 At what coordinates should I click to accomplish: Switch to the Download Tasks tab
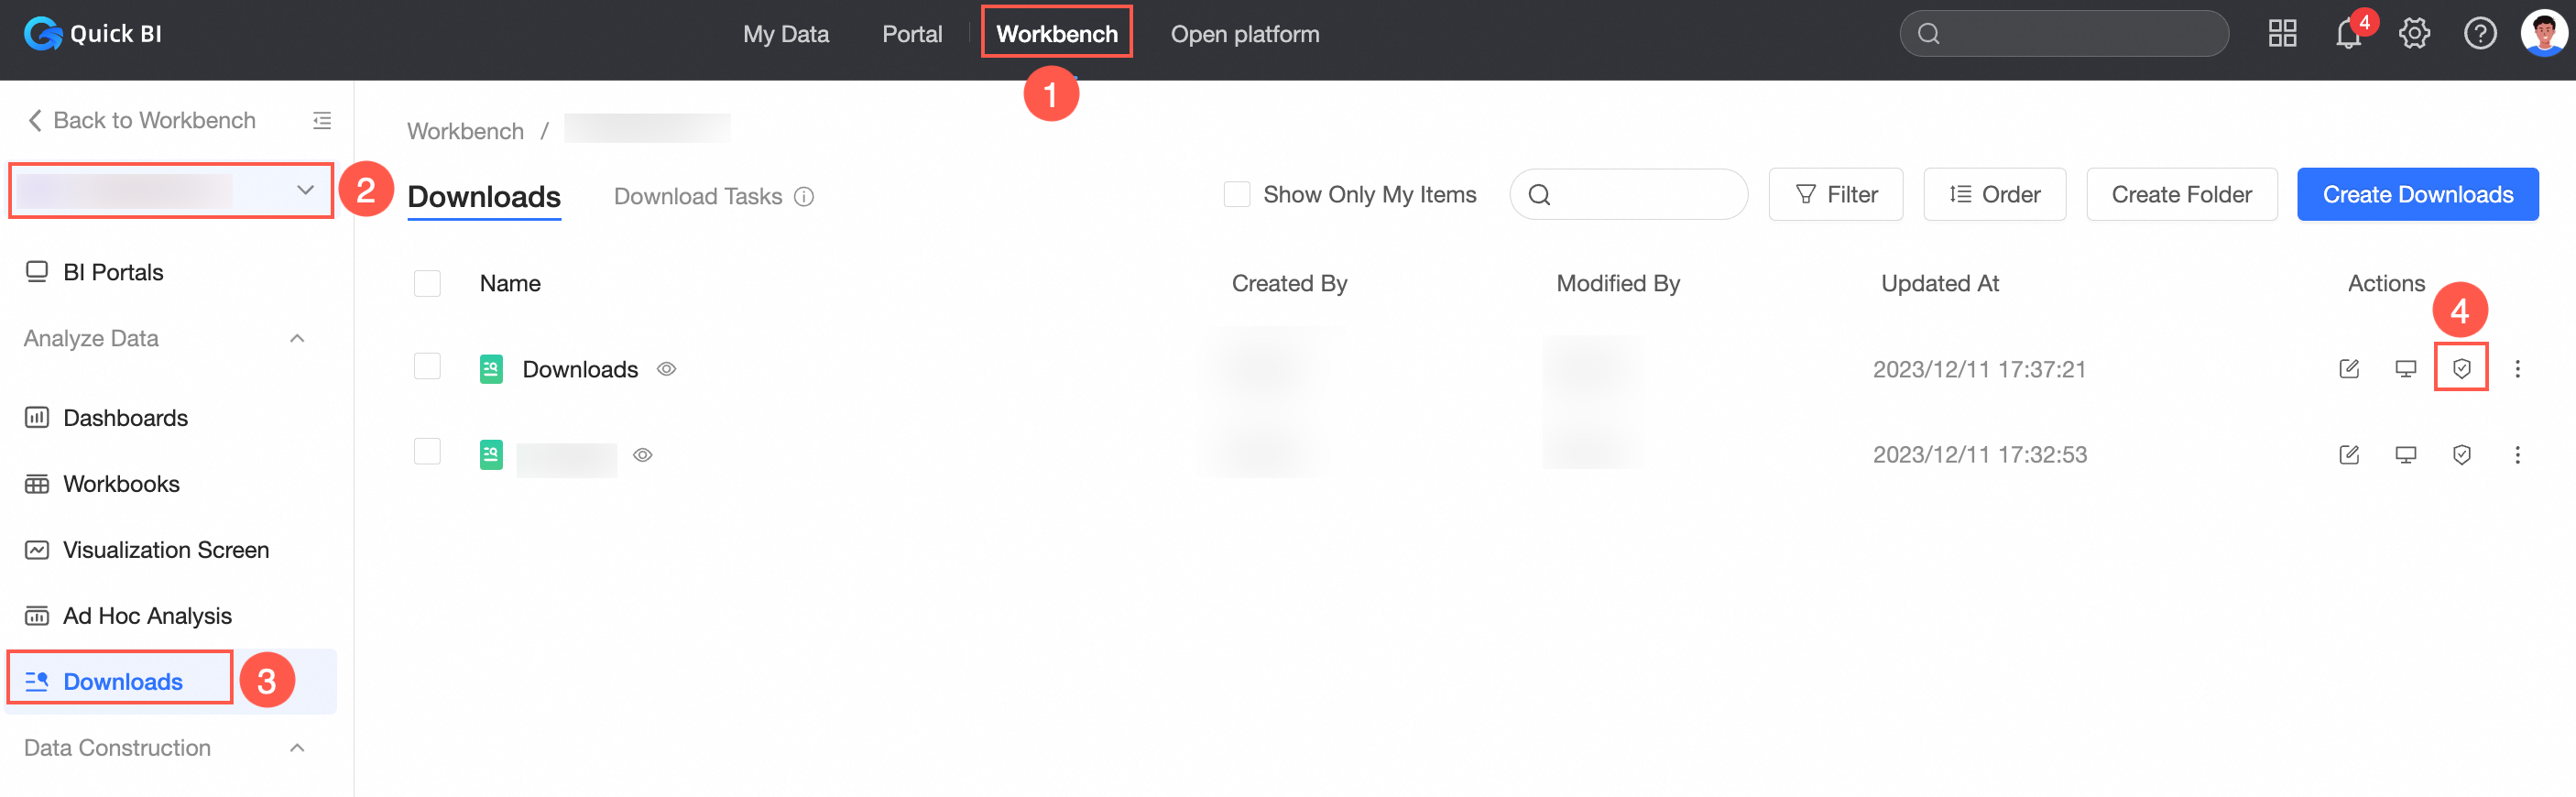[x=698, y=196]
